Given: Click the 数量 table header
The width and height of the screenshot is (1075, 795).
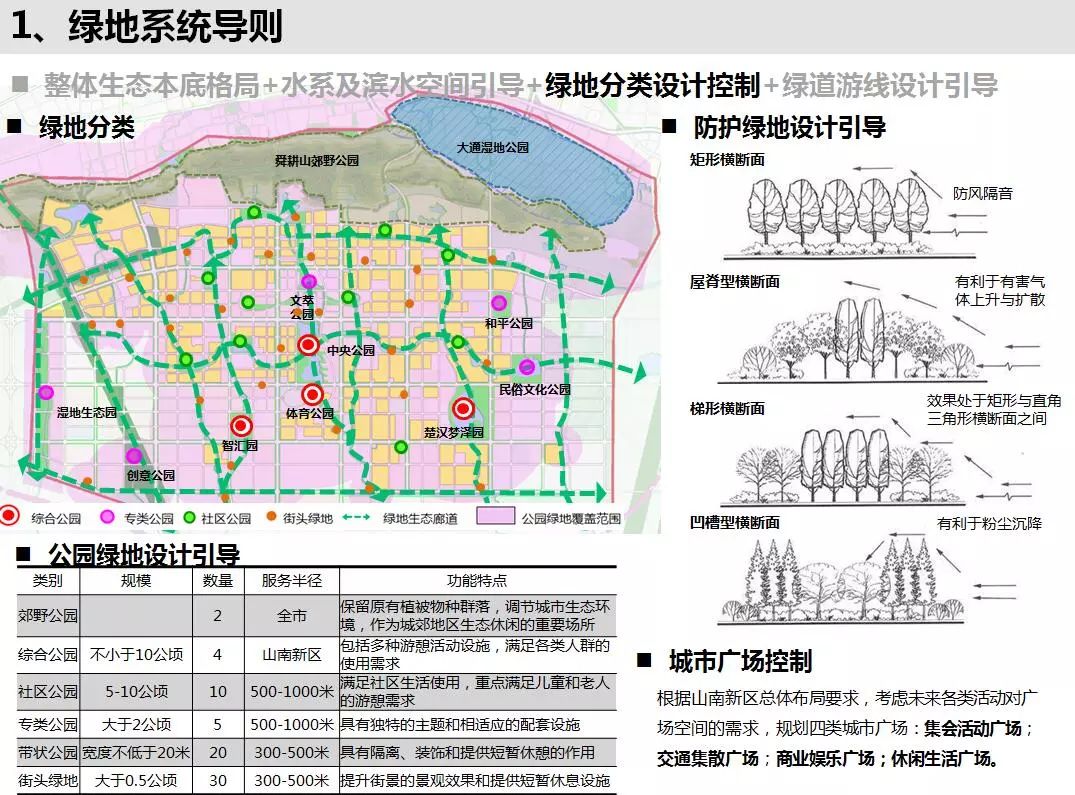Looking at the screenshot, I should click(x=218, y=580).
